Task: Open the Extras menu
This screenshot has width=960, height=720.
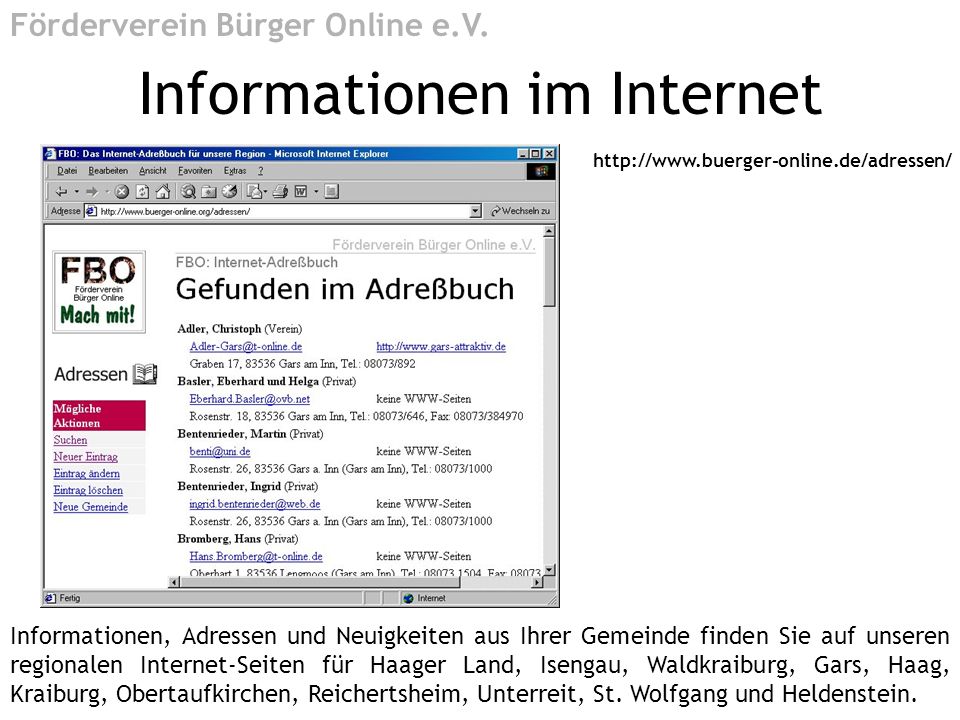Action: (x=234, y=171)
